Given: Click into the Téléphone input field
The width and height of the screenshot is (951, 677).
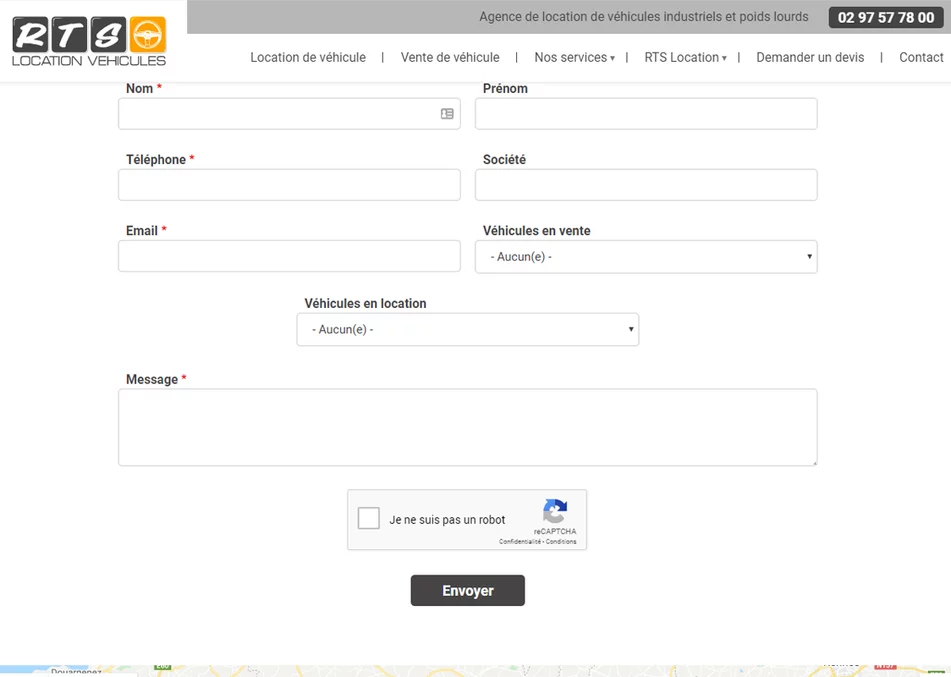Looking at the screenshot, I should pyautogui.click(x=289, y=185).
